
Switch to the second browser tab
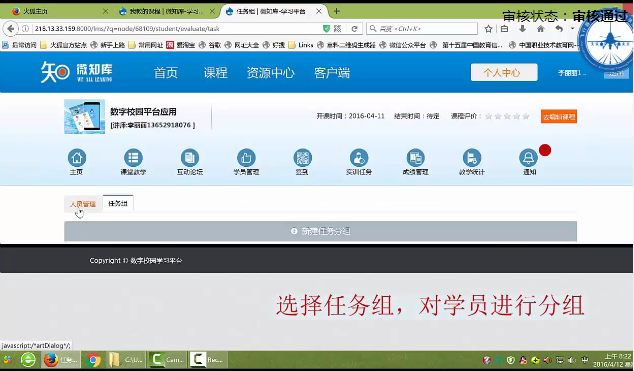166,11
